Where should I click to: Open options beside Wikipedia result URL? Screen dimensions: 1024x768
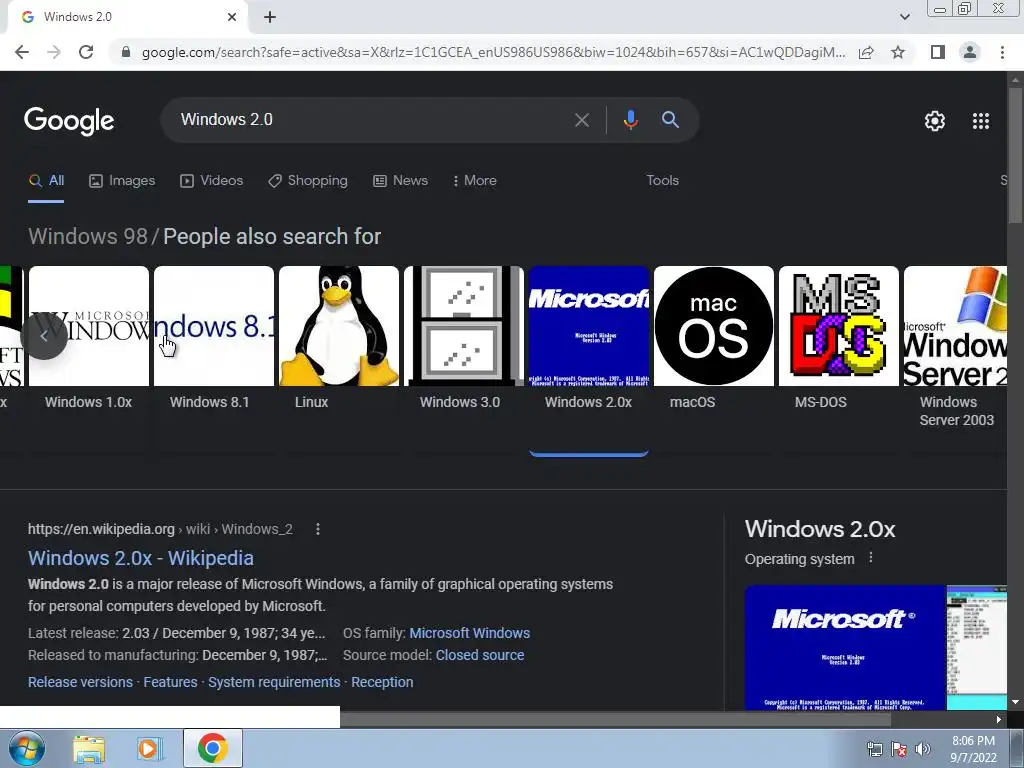click(318, 529)
